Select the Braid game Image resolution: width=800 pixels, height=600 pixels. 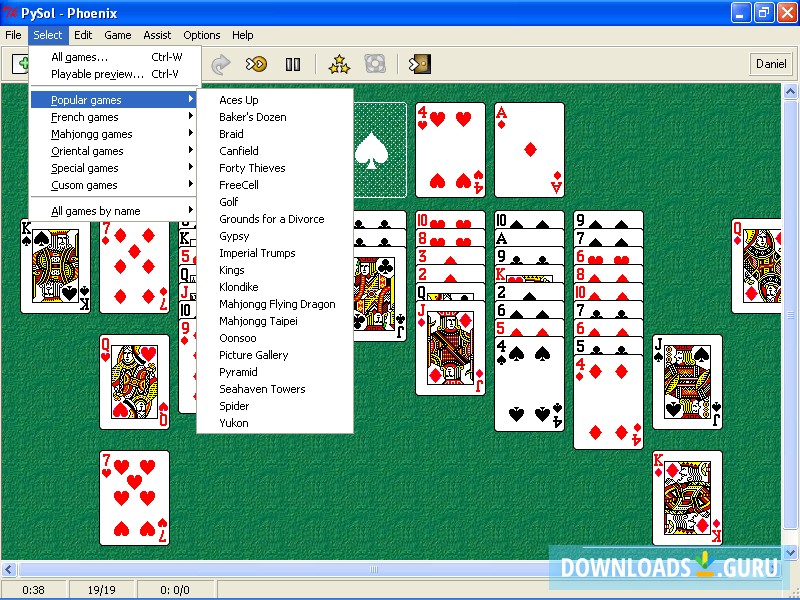pyautogui.click(x=275, y=134)
